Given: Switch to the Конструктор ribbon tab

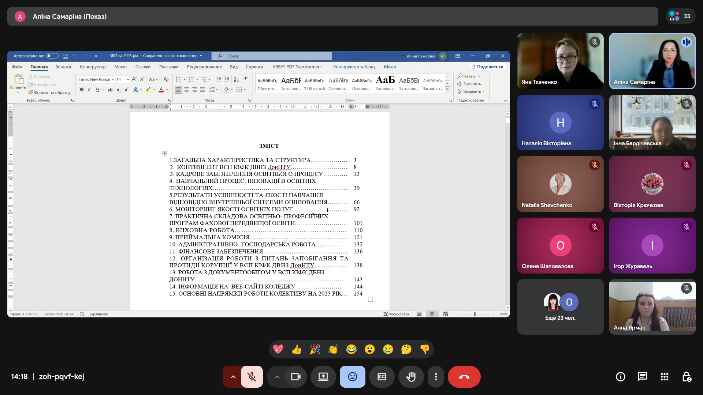Looking at the screenshot, I should coord(93,67).
